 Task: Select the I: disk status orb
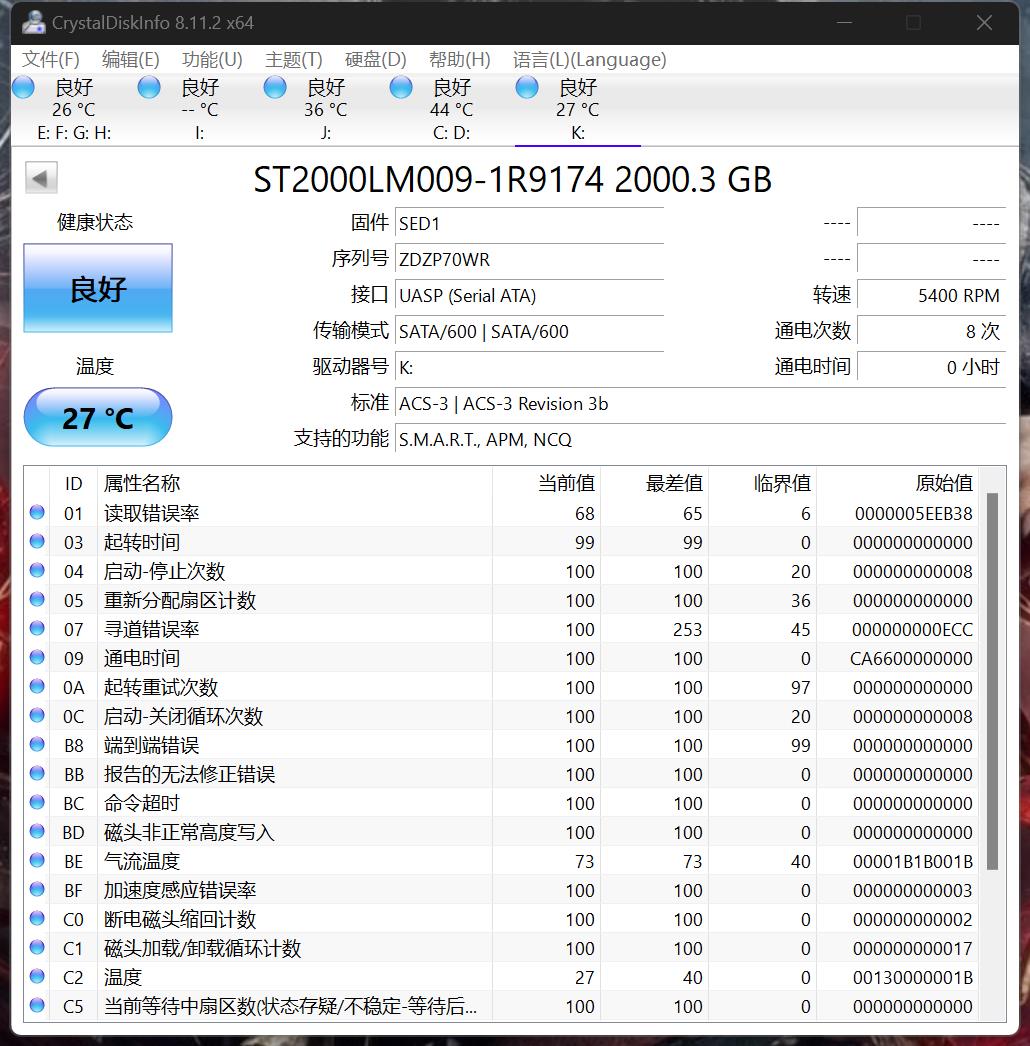point(149,87)
